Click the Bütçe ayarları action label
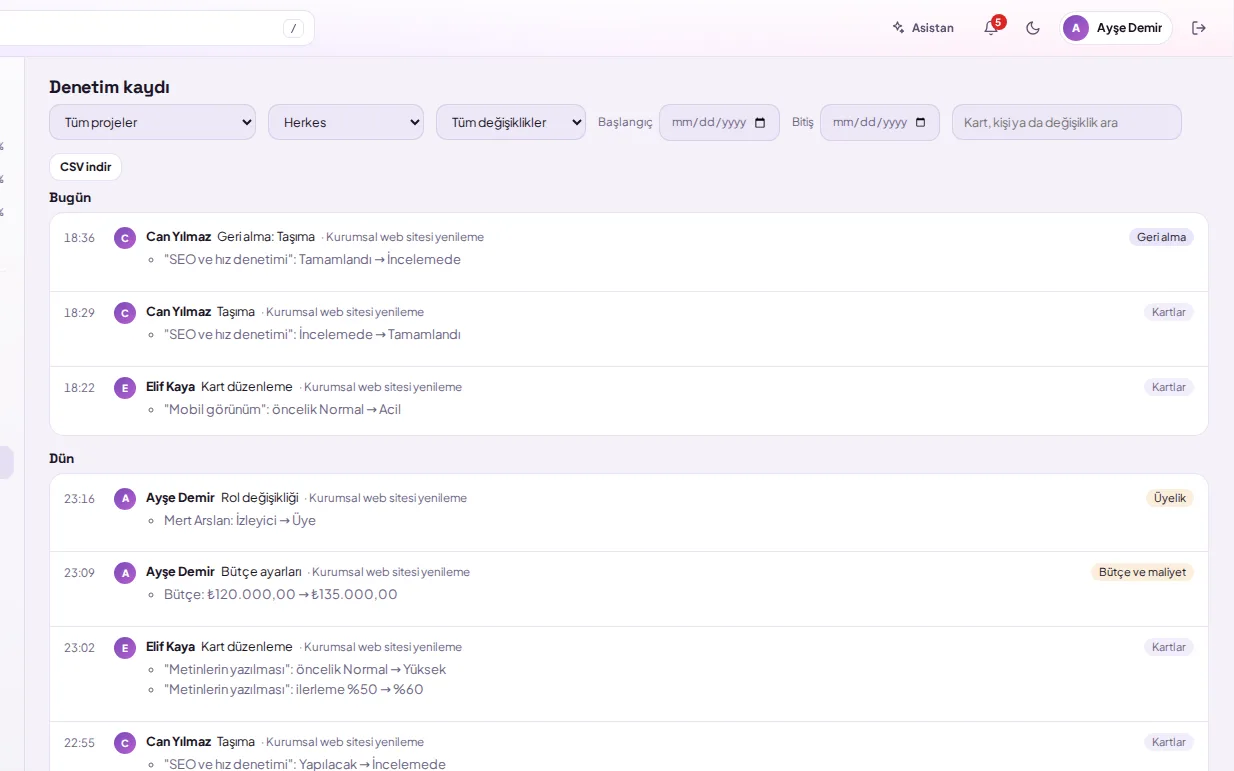This screenshot has width=1234, height=771. click(261, 572)
